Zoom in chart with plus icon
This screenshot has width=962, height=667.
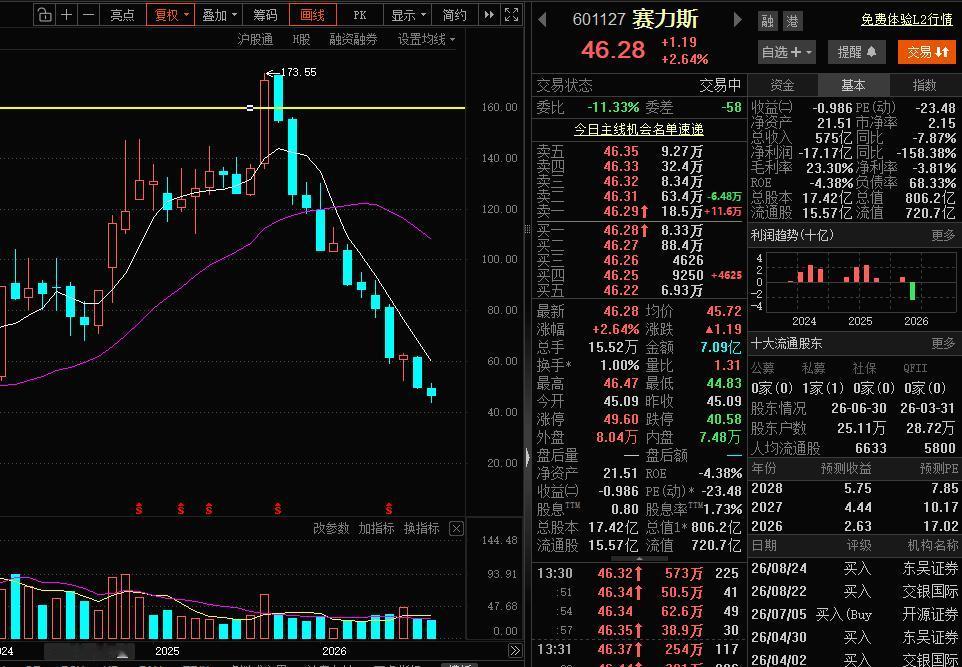point(66,15)
